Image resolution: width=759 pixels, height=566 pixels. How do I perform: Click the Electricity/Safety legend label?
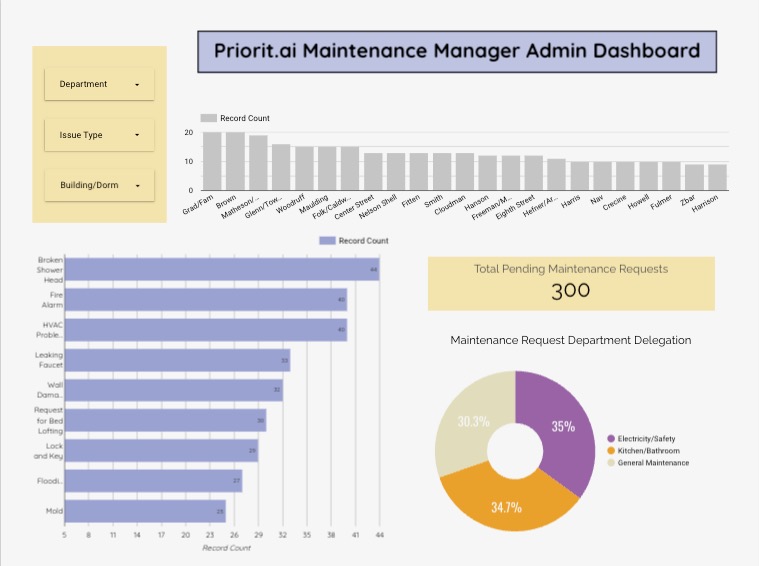646,439
